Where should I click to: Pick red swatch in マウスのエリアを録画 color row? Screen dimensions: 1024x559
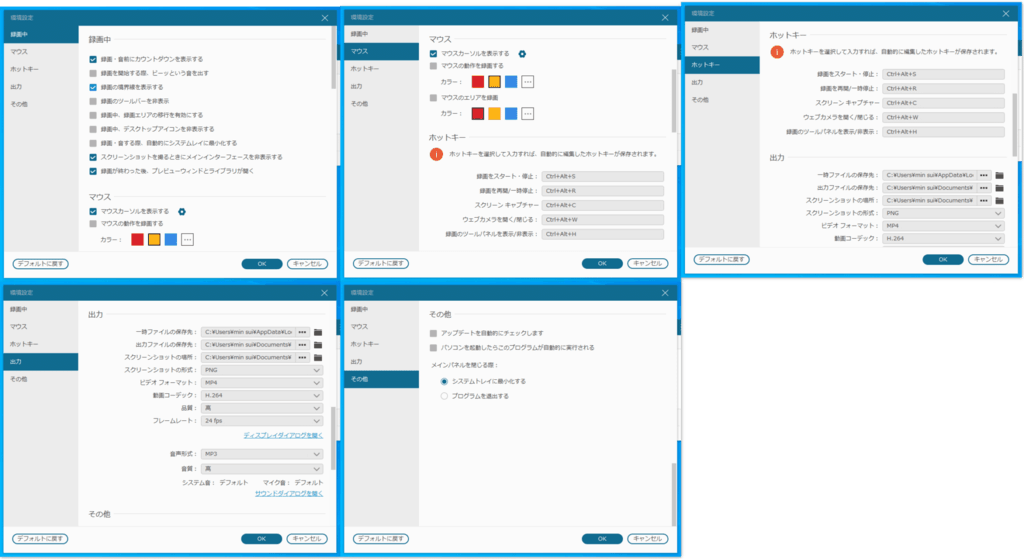478,113
